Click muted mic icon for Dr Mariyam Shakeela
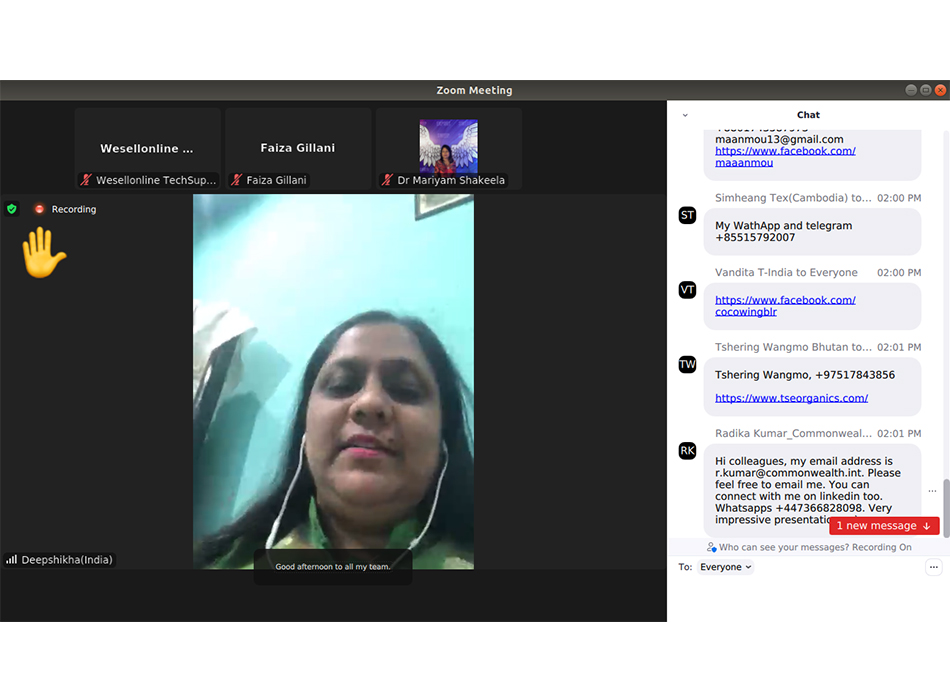The width and height of the screenshot is (950, 700). coord(387,180)
